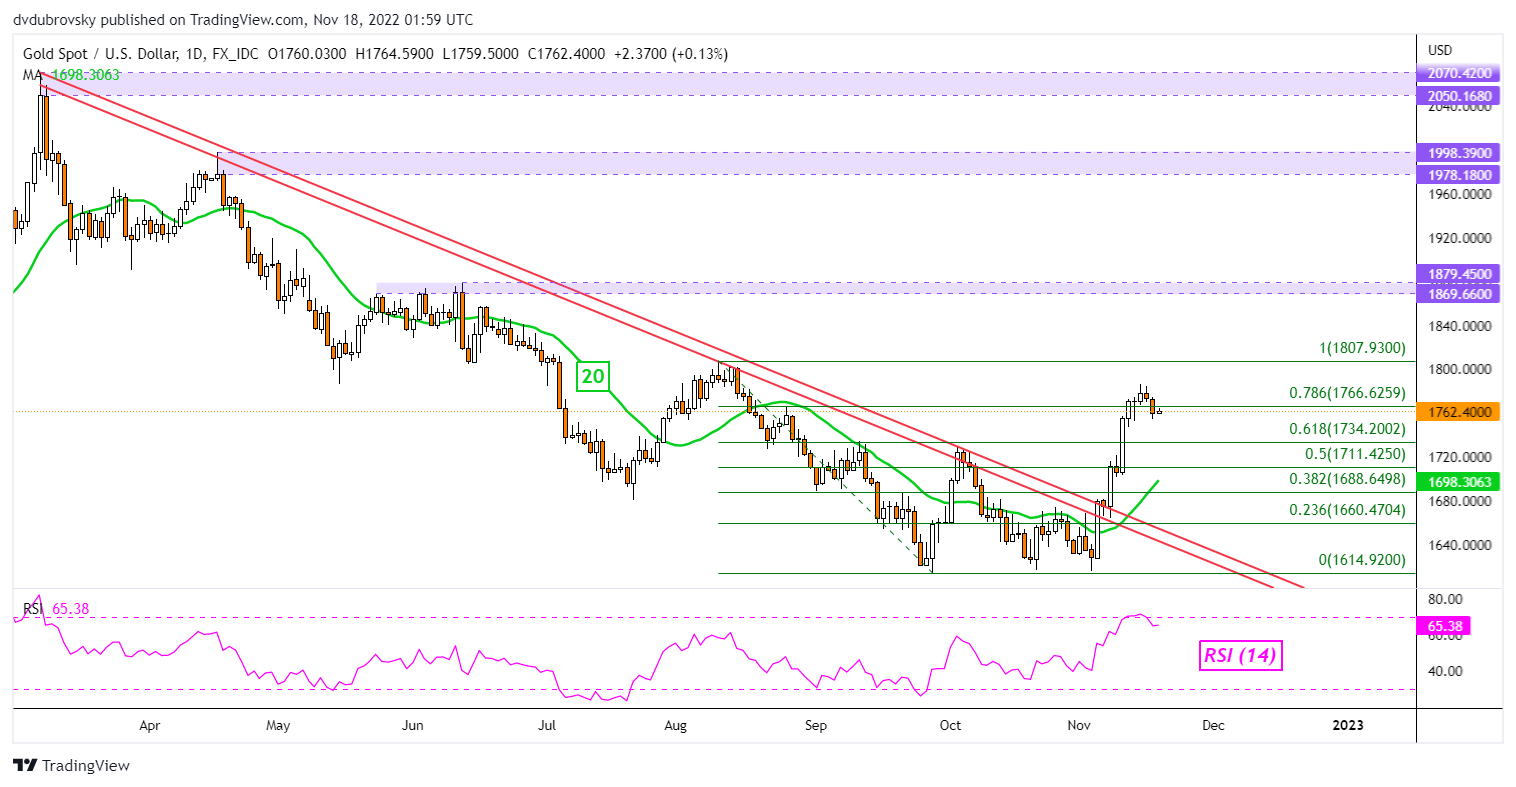Click the Dec label on time axis
This screenshot has height=787, width=1516.
[x=1213, y=725]
